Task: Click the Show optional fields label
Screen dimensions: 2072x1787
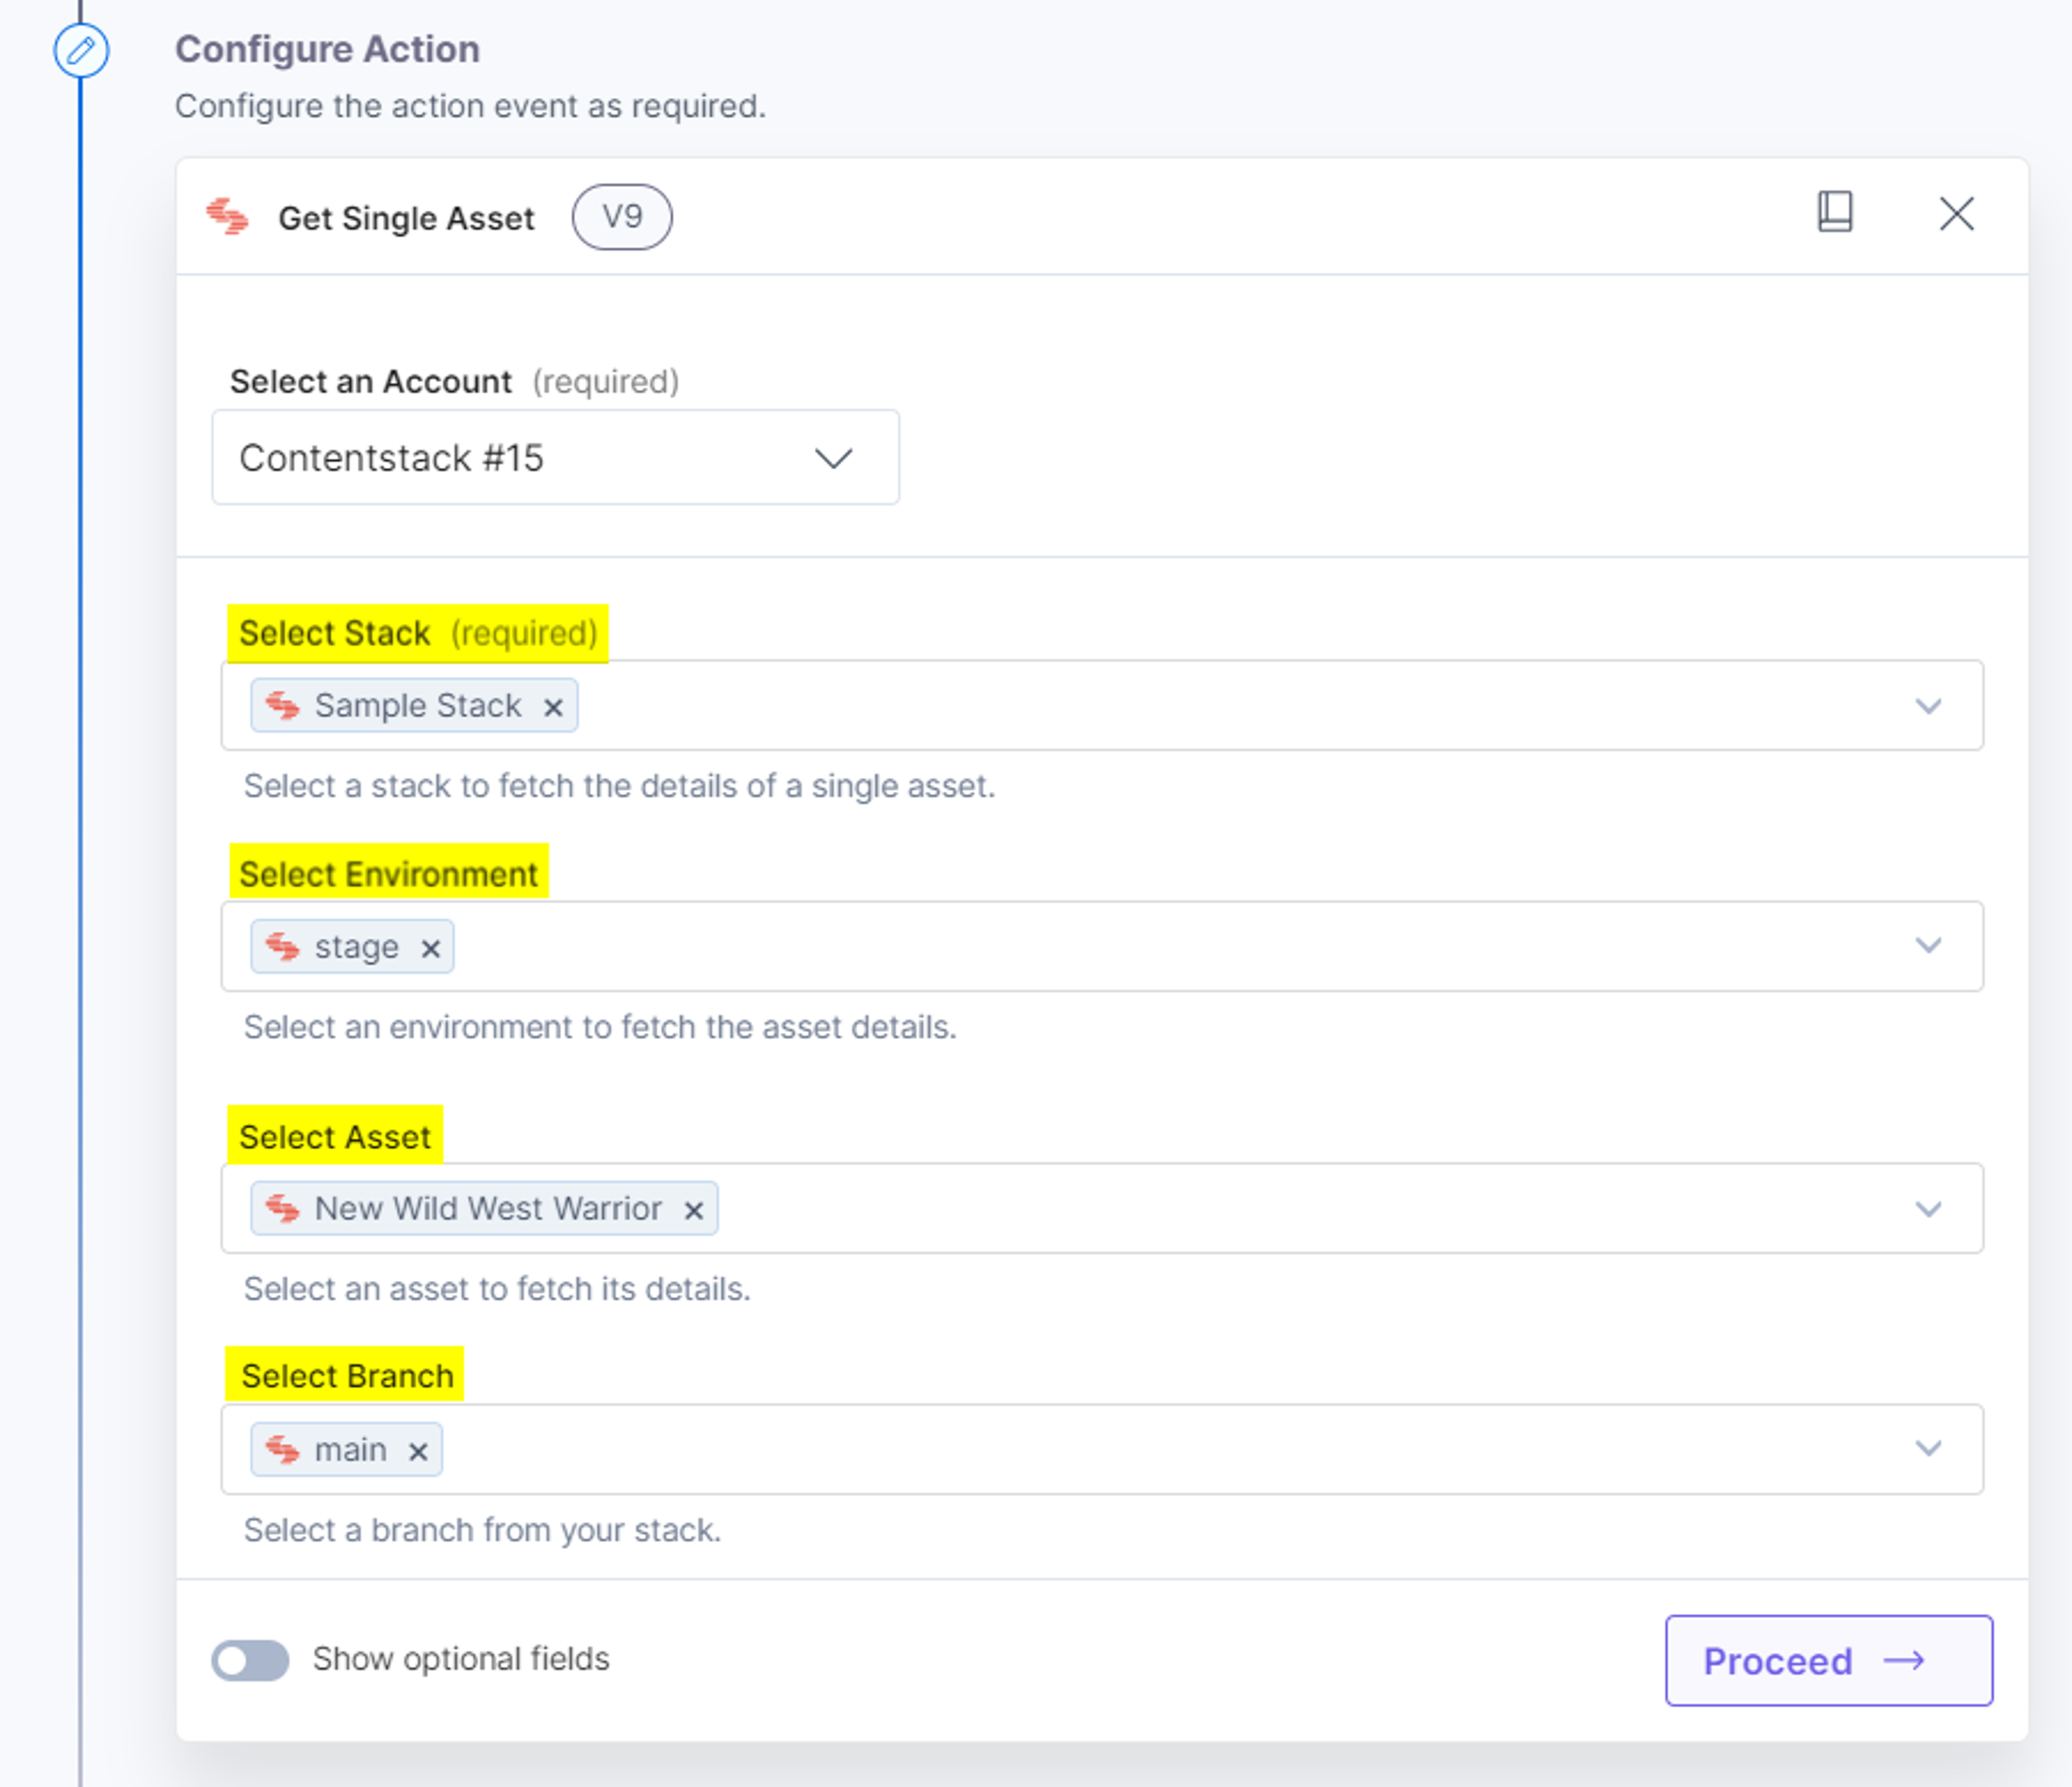Action: pyautogui.click(x=461, y=1659)
